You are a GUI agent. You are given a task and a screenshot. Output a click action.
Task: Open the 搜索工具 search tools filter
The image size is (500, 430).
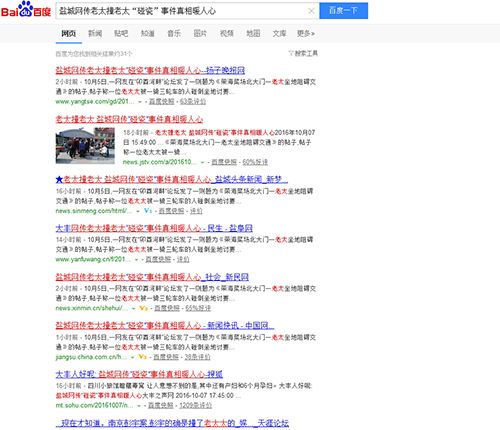(303, 53)
